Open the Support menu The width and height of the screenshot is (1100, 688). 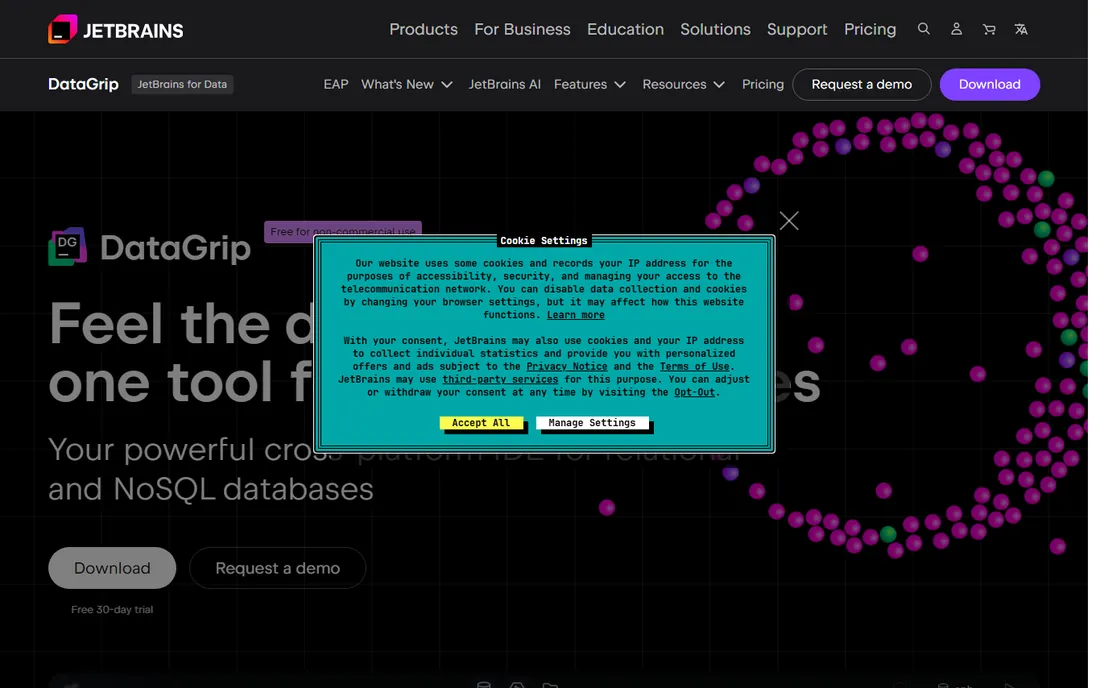[797, 29]
